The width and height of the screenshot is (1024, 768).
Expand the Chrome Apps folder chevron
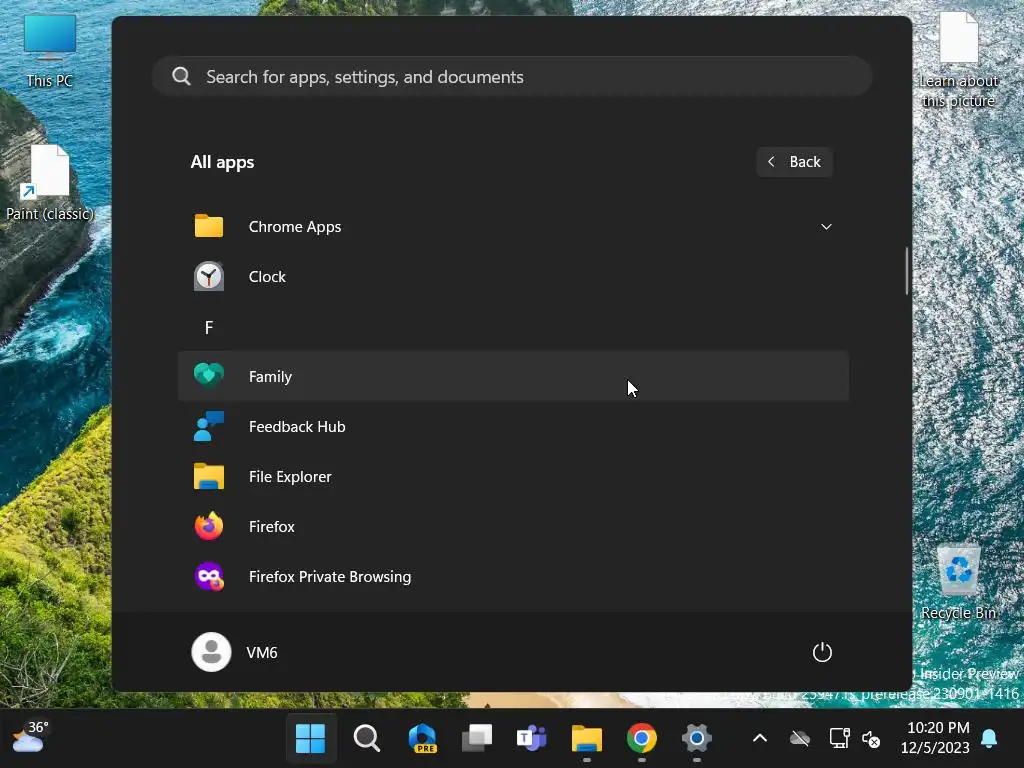point(826,227)
